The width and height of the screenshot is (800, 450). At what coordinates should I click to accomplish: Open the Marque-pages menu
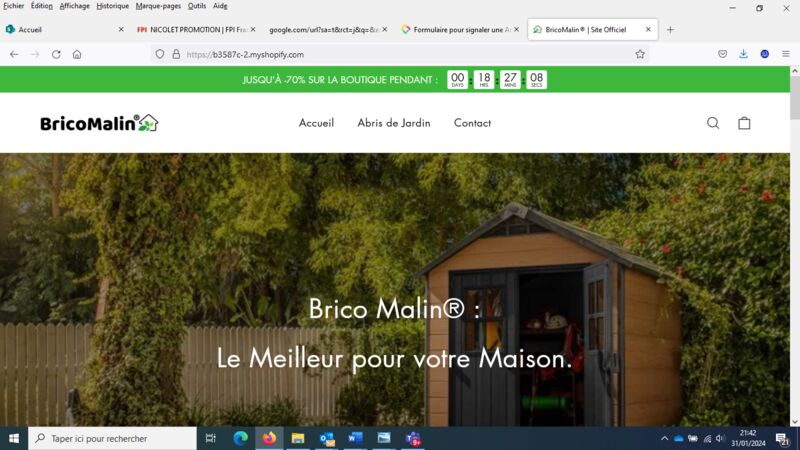tap(158, 6)
